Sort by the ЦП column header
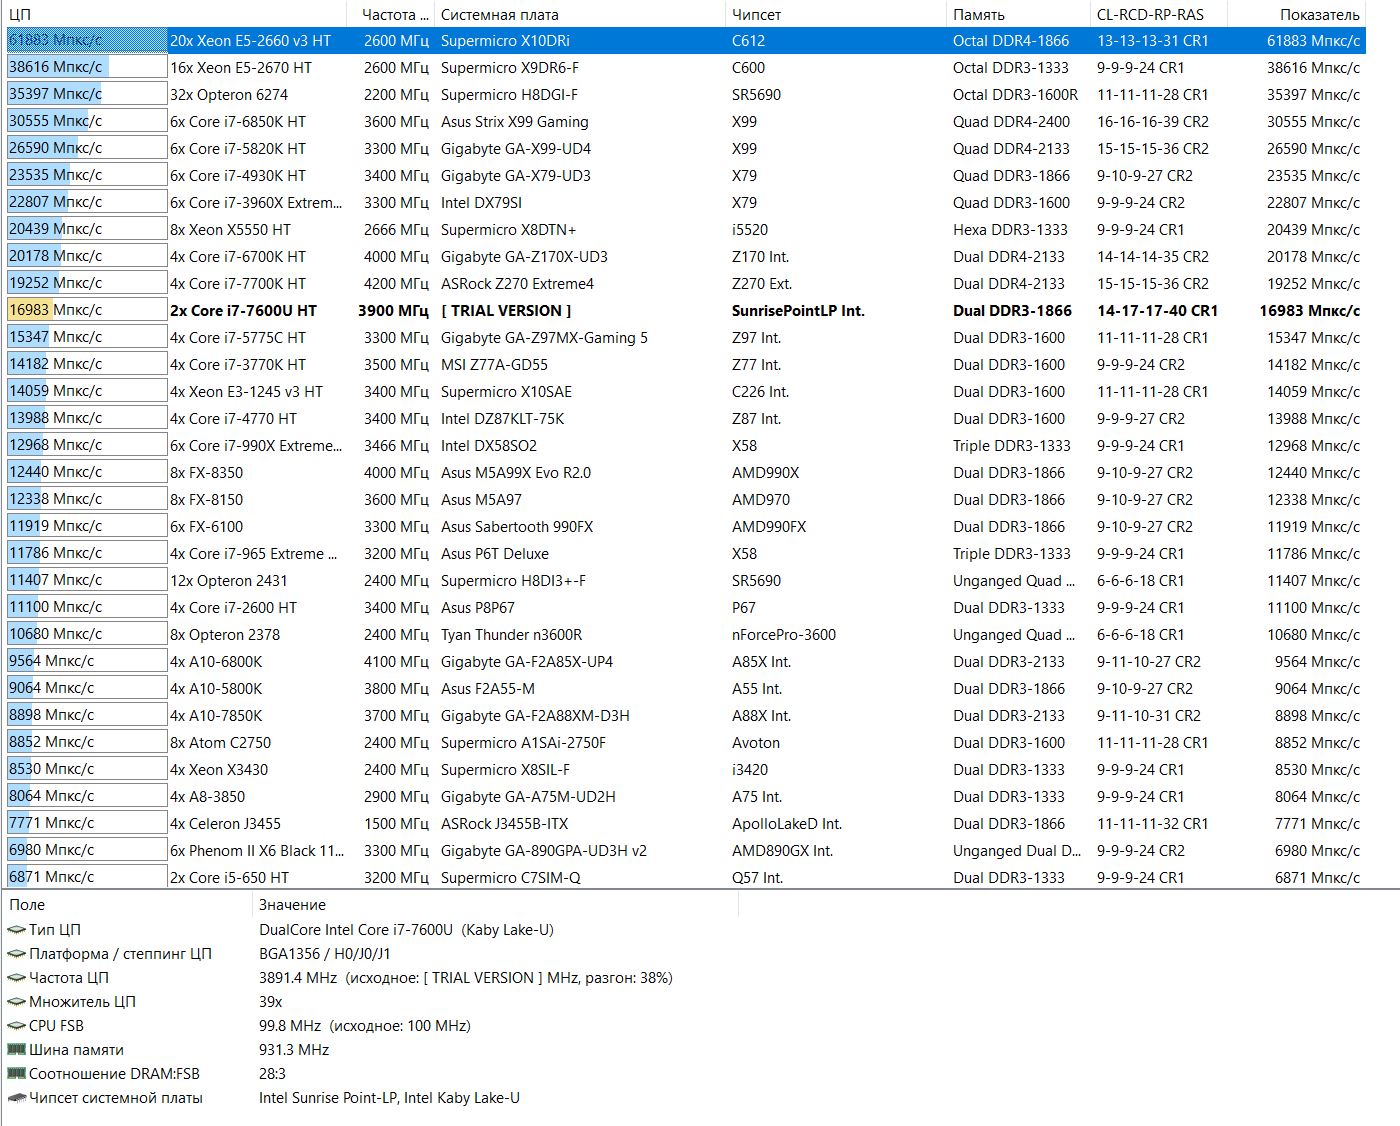 175,15
